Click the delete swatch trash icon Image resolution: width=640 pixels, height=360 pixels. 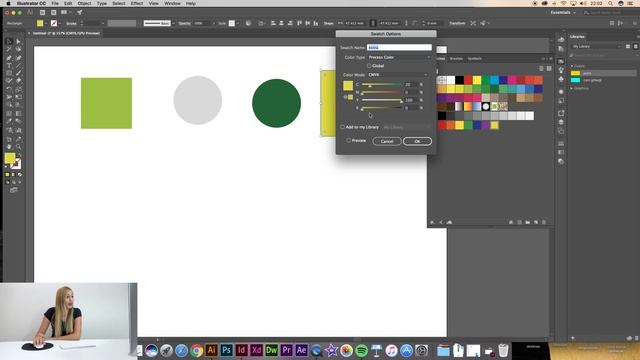tap(544, 222)
